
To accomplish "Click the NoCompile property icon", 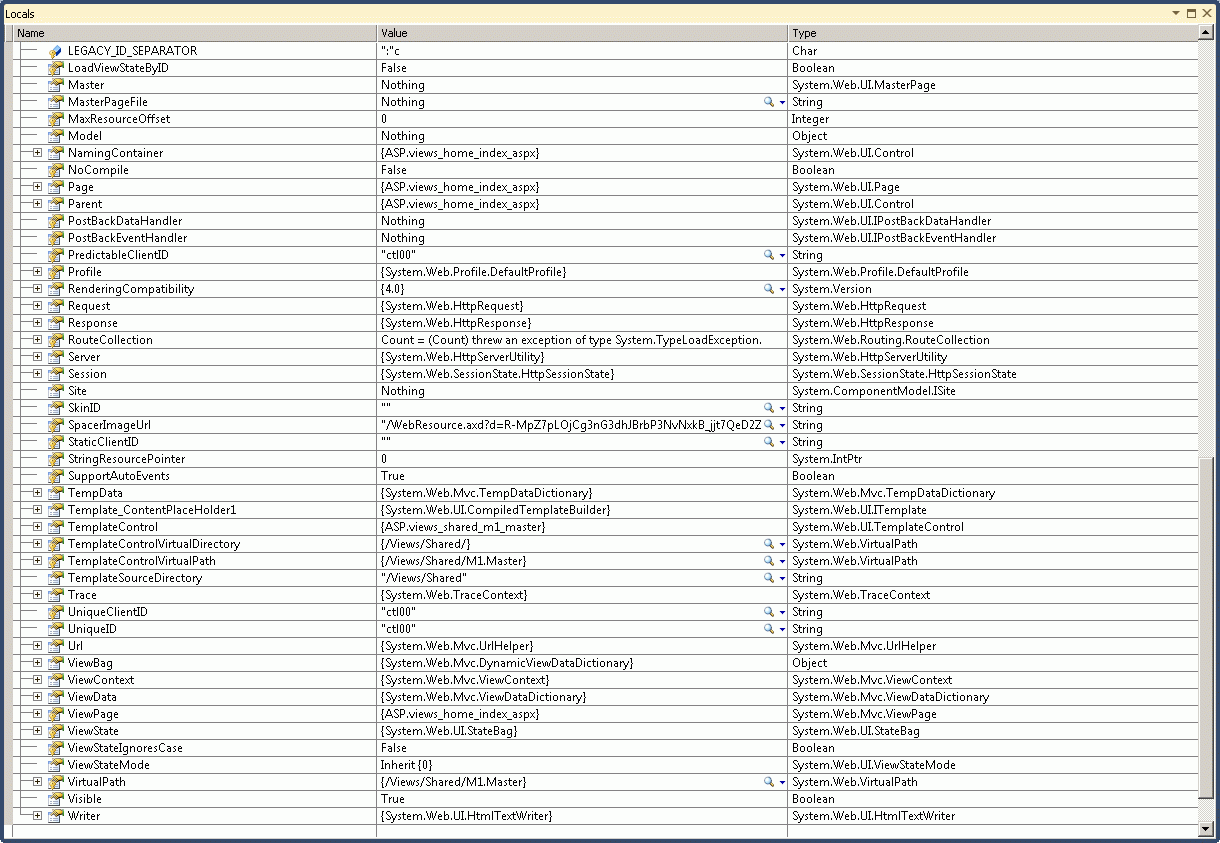I will coord(56,170).
